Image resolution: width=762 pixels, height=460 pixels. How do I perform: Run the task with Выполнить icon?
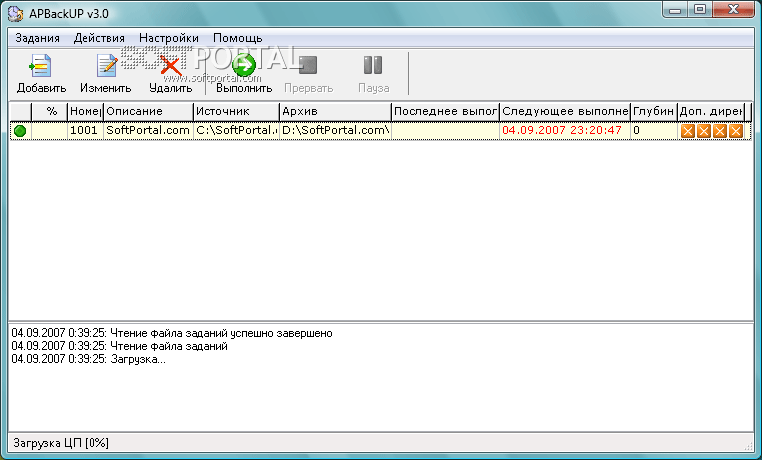(244, 67)
